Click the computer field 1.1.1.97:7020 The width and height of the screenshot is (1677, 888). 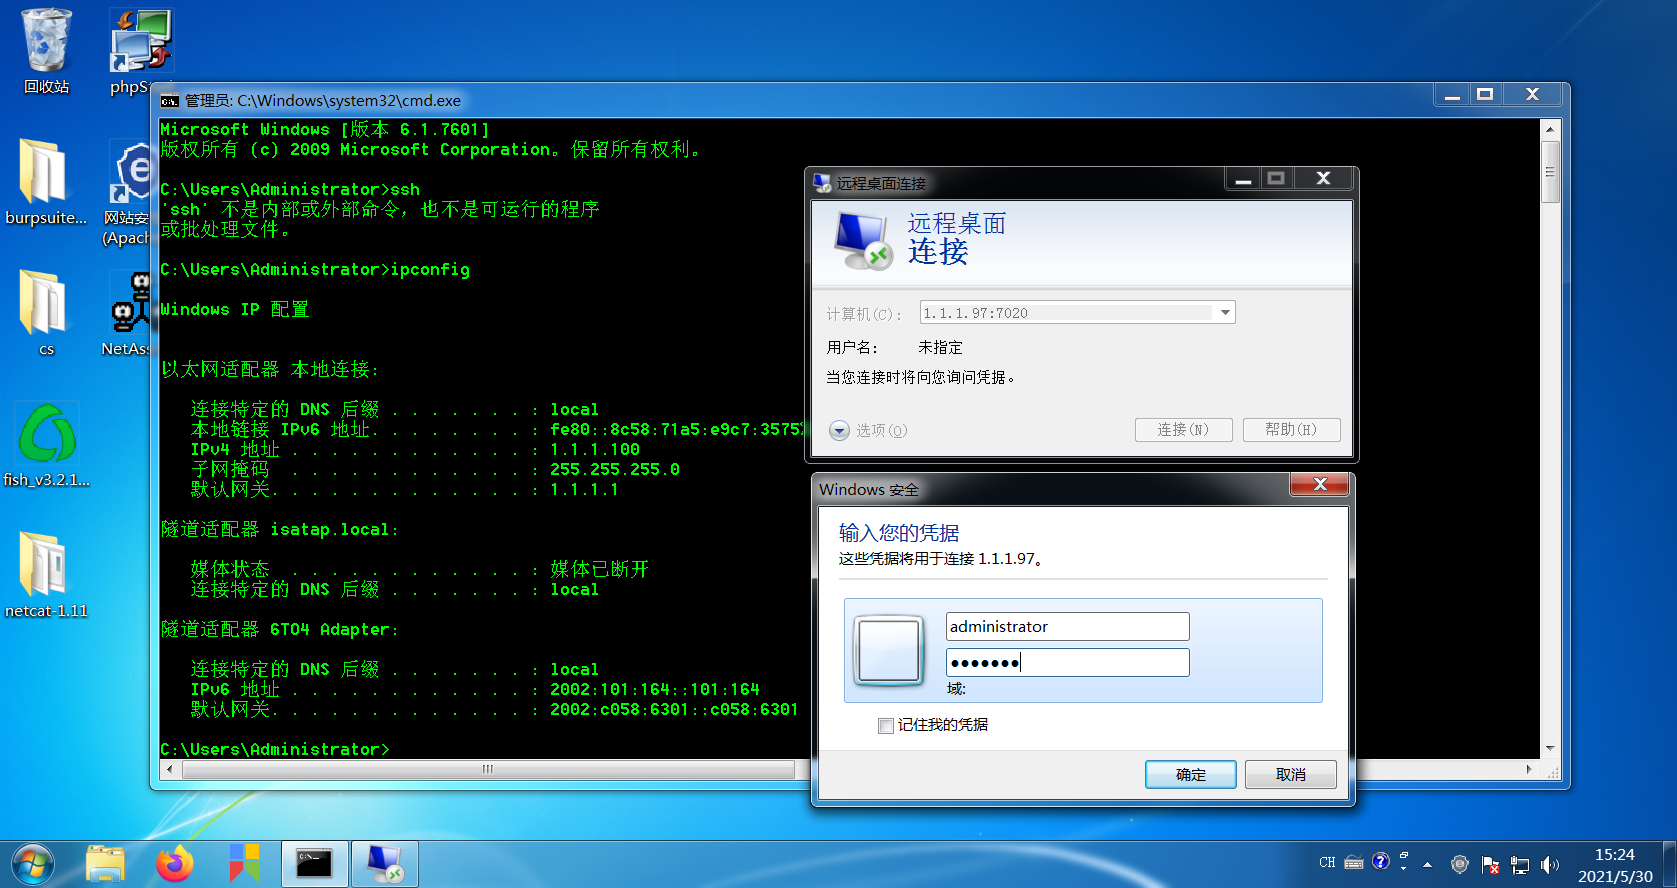coord(1077,313)
